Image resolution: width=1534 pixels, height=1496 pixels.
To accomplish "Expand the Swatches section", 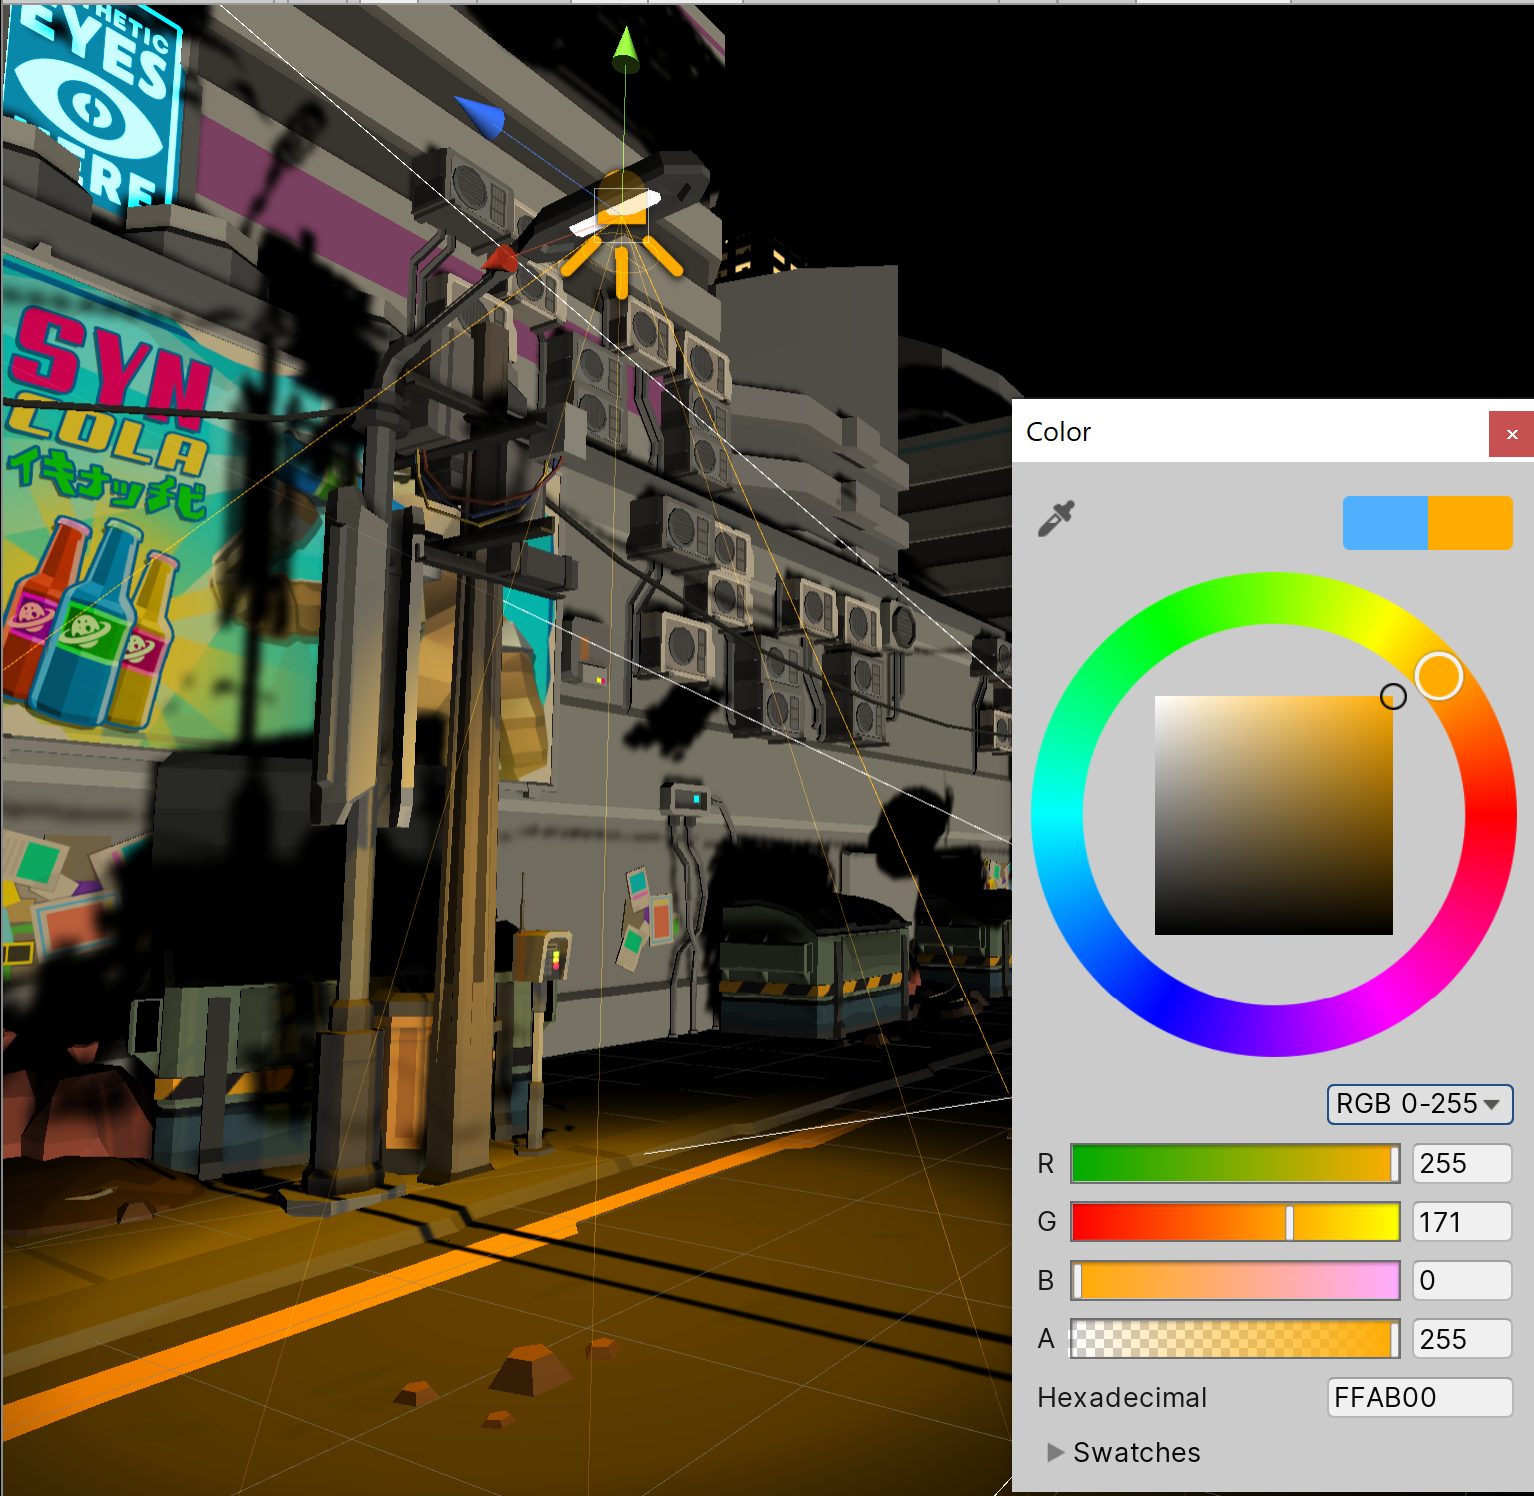I will (1056, 1452).
